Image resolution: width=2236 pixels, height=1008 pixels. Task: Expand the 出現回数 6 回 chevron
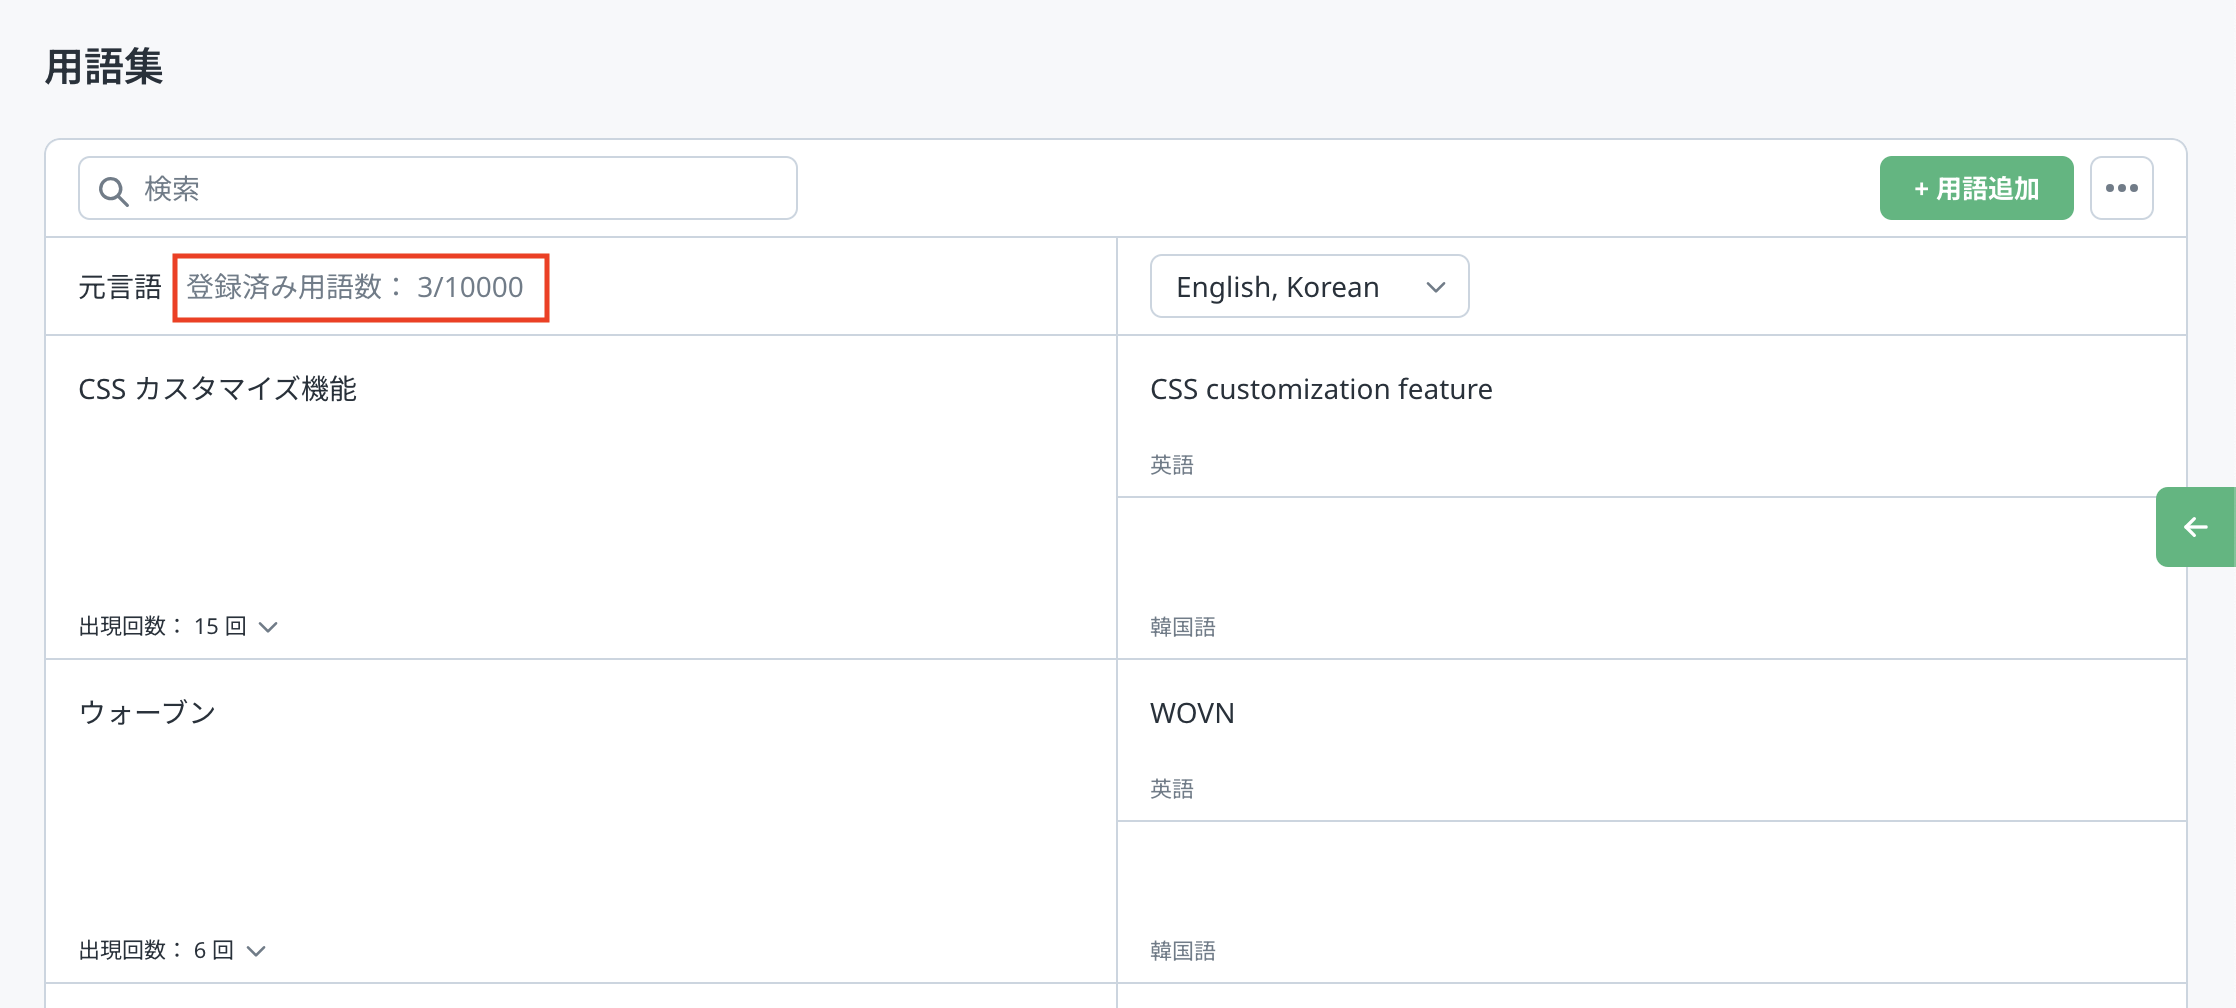point(256,951)
